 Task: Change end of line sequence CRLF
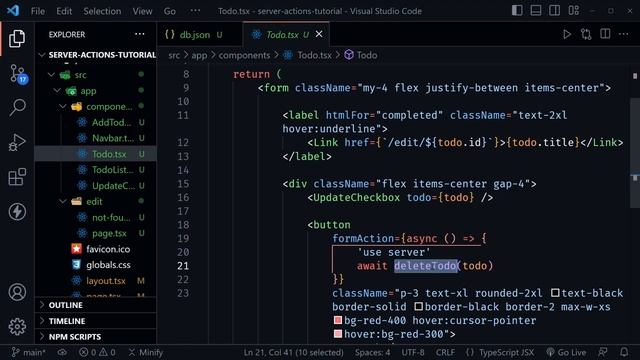[x=445, y=352]
